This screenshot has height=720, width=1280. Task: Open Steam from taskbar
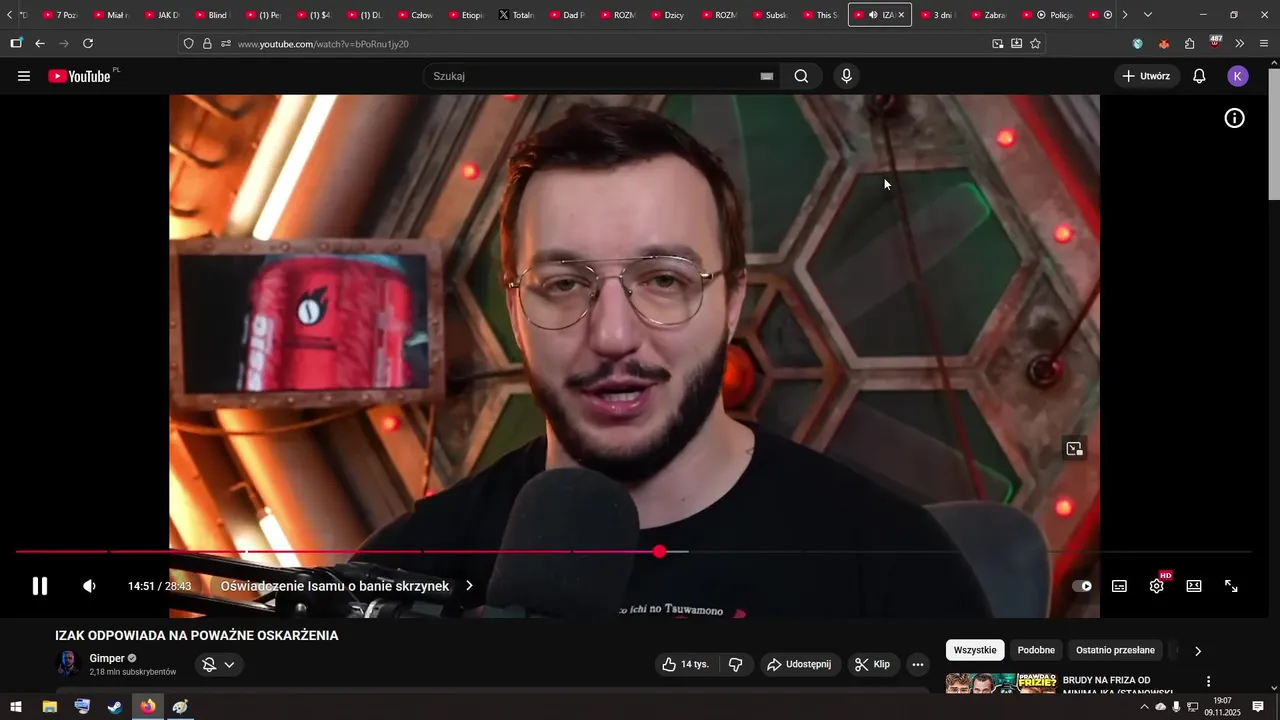click(x=115, y=707)
